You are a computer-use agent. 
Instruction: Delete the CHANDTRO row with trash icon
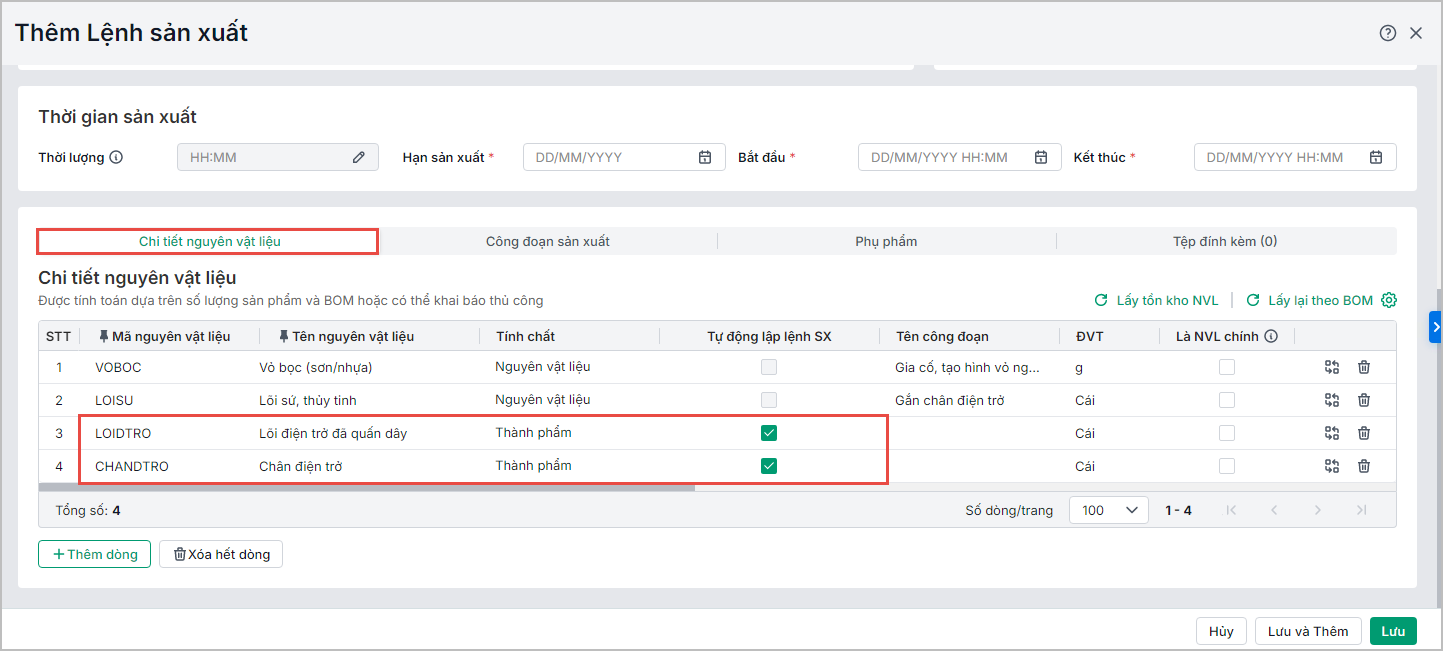tap(1364, 466)
